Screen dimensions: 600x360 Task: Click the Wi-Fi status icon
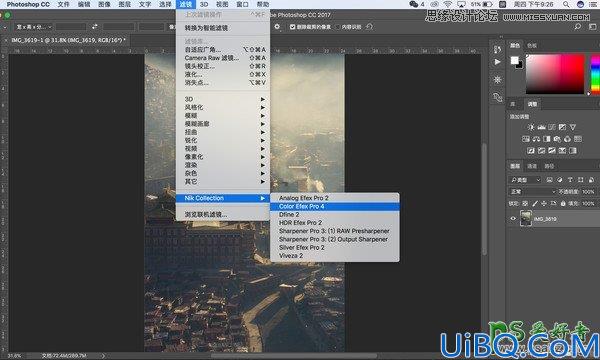tap(447, 4)
